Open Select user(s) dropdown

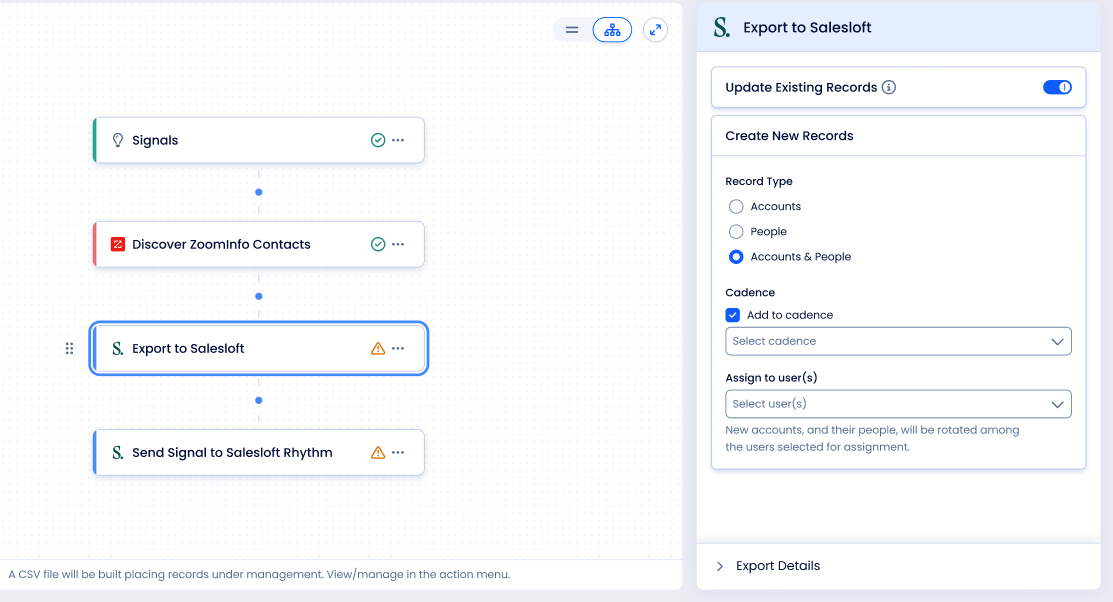[898, 404]
